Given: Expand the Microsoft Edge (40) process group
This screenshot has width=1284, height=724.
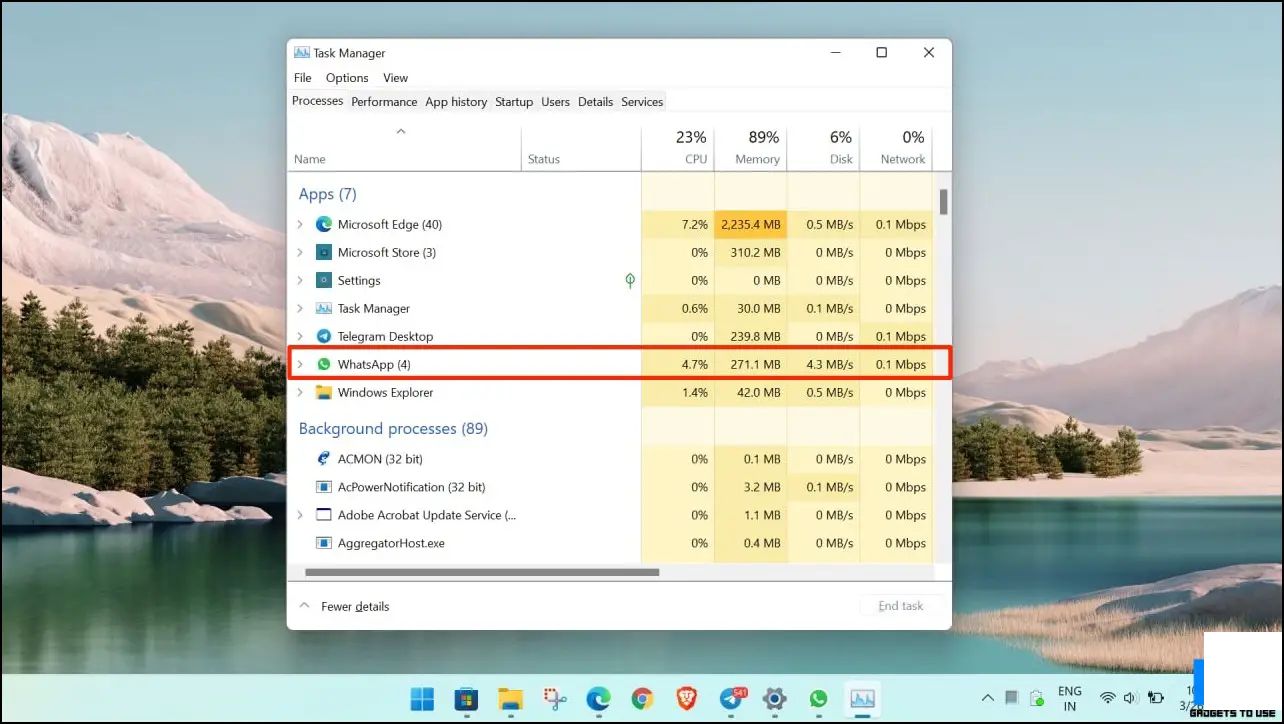Looking at the screenshot, I should [x=300, y=224].
